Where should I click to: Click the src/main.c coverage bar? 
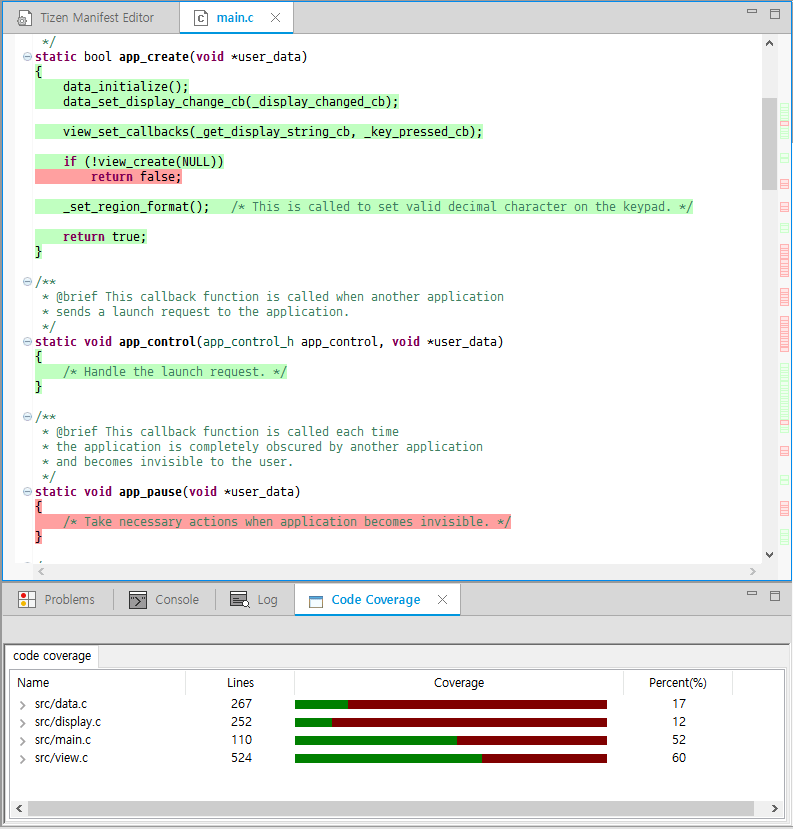tap(451, 740)
